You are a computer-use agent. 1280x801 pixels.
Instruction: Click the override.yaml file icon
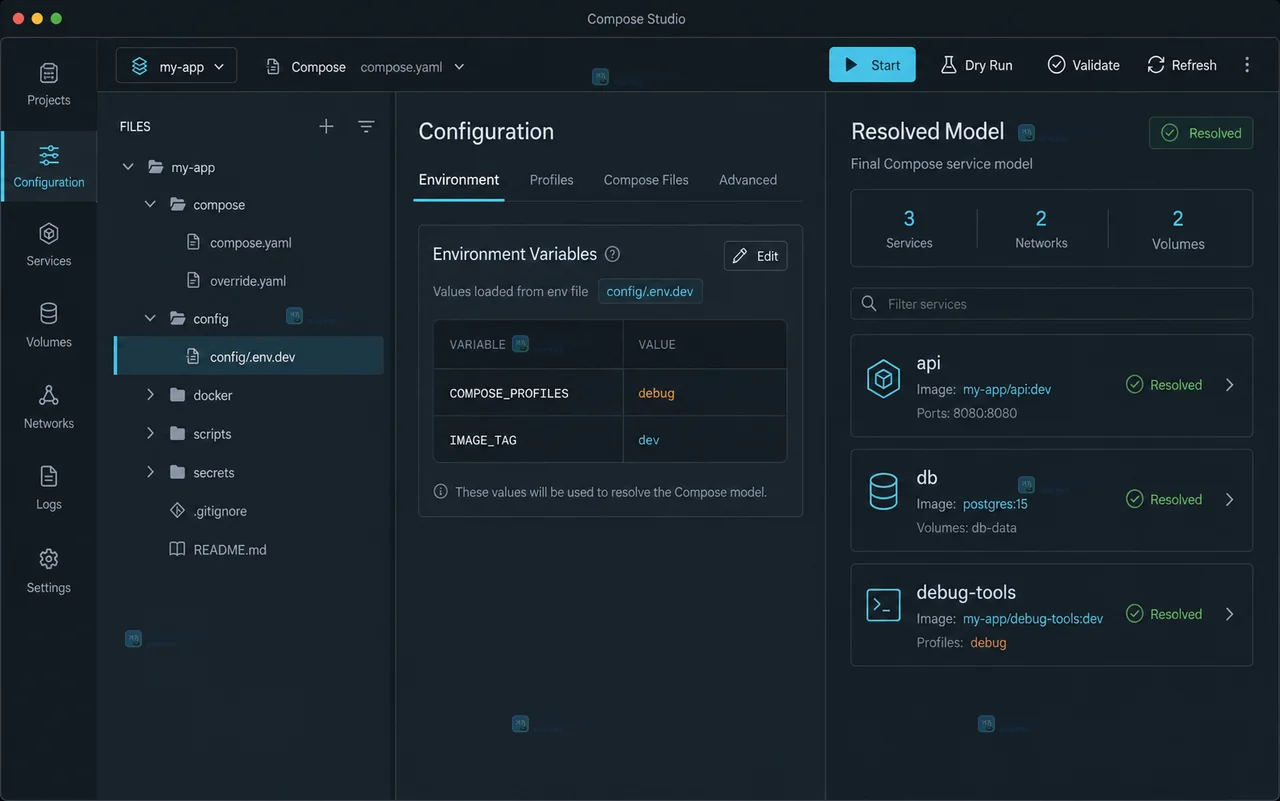click(193, 281)
